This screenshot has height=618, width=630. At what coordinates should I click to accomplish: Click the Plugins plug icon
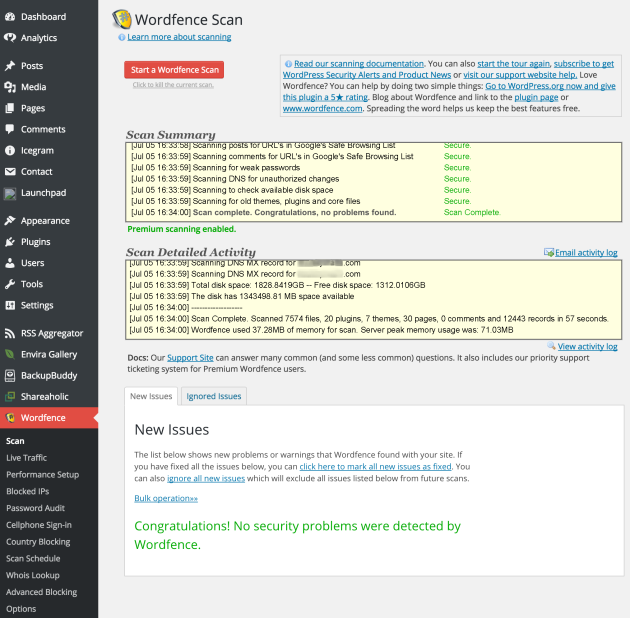click(x=10, y=242)
